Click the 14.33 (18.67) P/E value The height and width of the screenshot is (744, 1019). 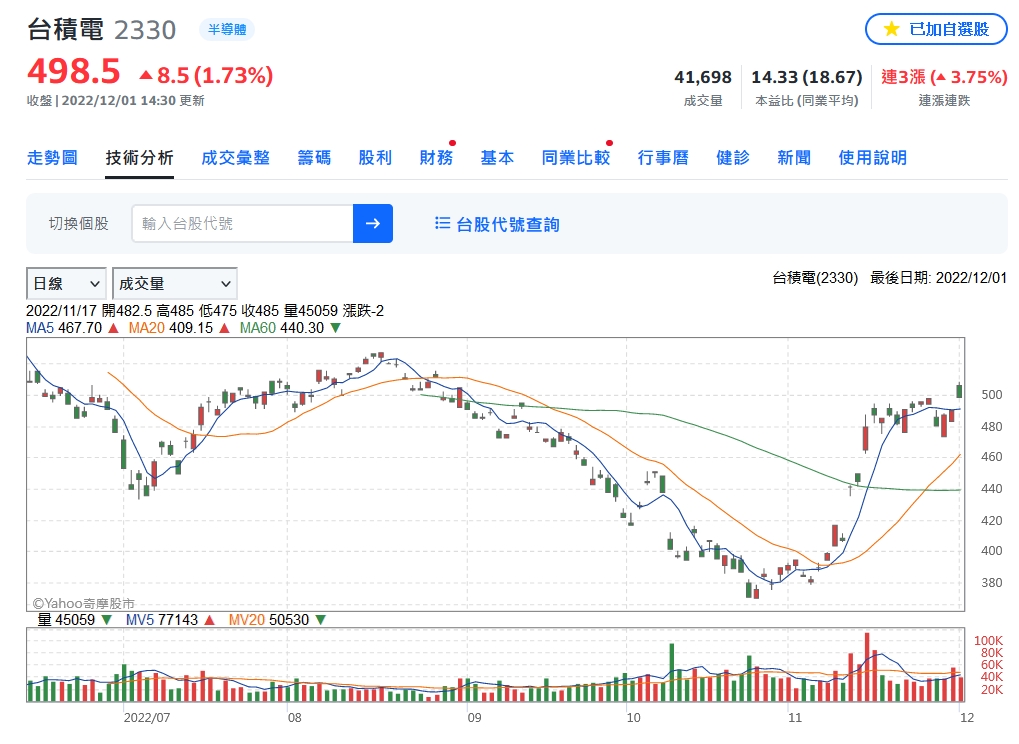806,77
